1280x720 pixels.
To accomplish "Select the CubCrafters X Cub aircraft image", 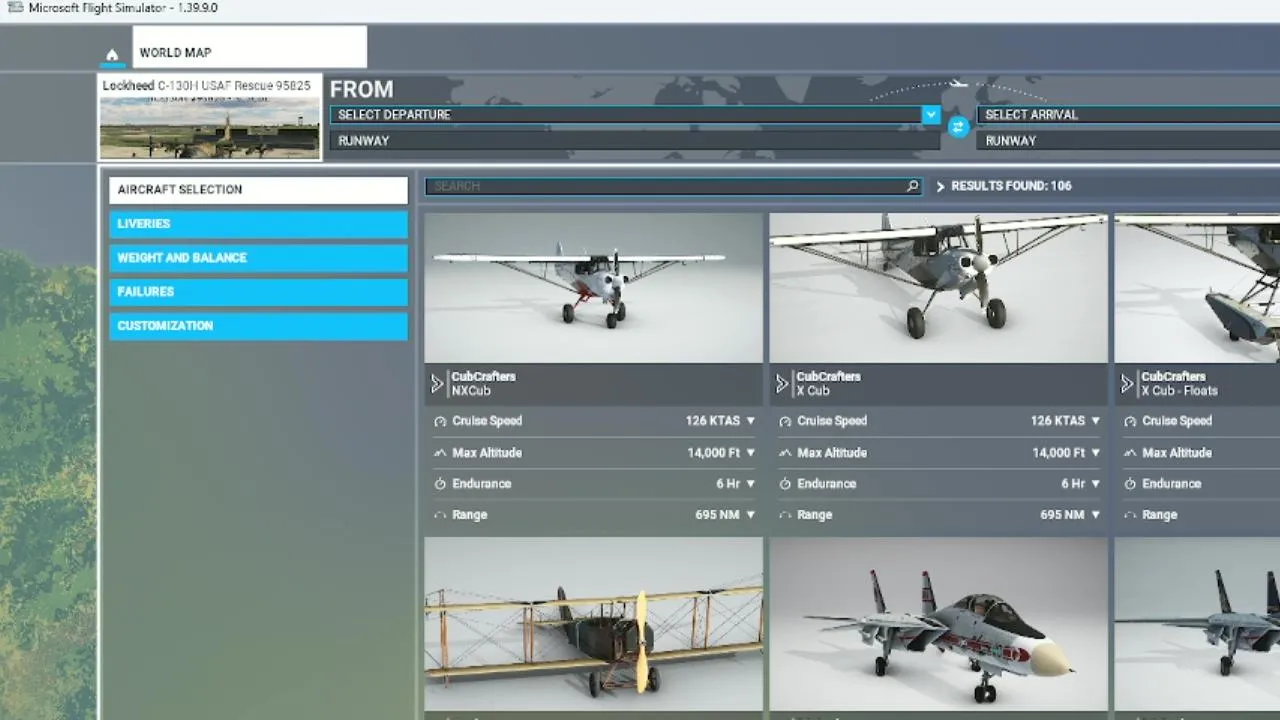I will pyautogui.click(x=938, y=288).
